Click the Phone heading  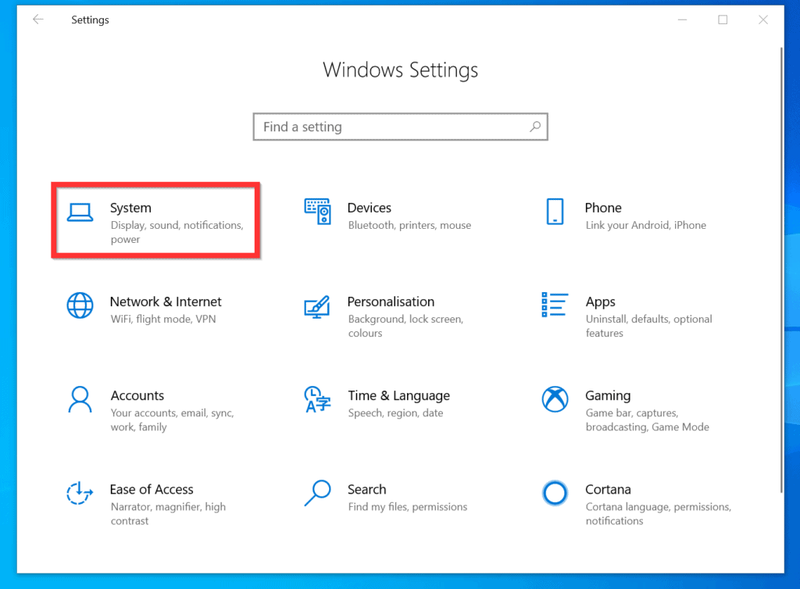[x=603, y=208]
